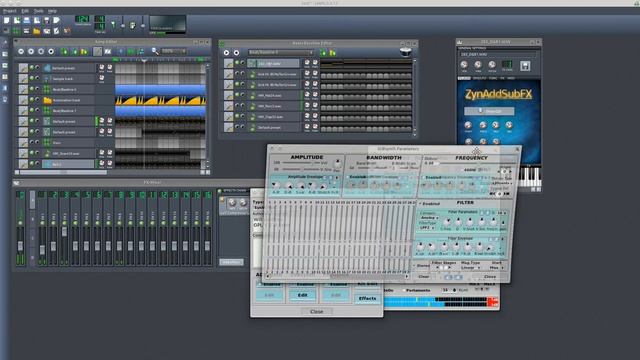This screenshot has height=360, width=640.
Task: Click the record button in Song Editor
Action: tap(31, 51)
